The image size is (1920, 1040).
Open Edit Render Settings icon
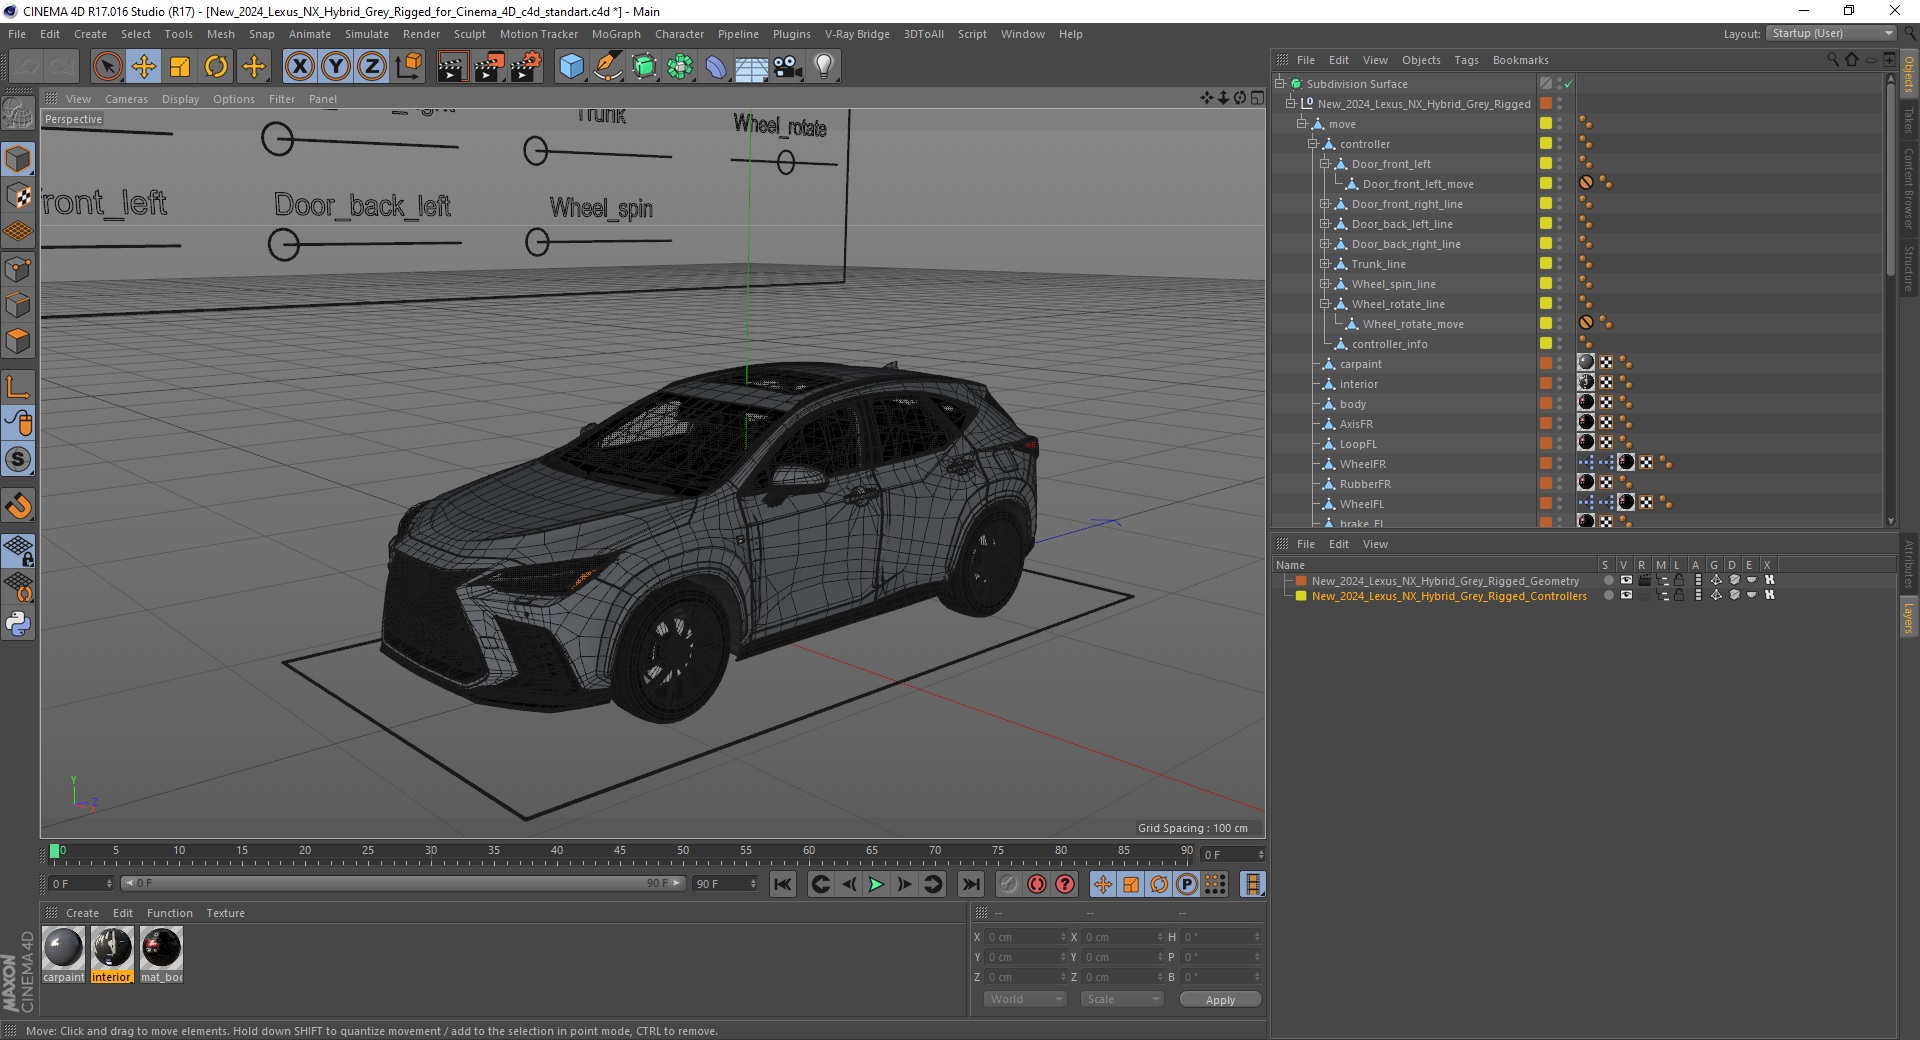[526, 67]
